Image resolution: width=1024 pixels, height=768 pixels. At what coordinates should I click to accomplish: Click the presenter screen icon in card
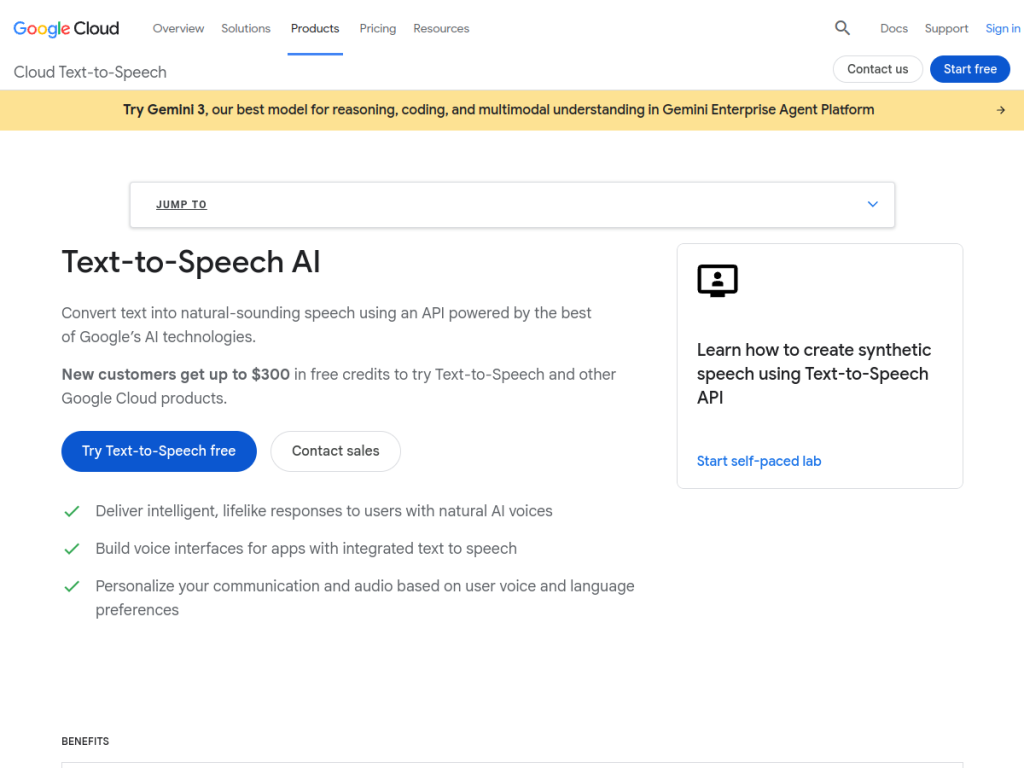pos(717,281)
